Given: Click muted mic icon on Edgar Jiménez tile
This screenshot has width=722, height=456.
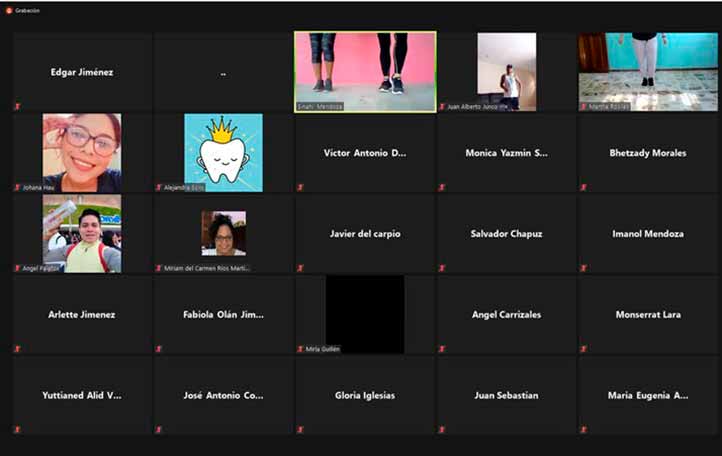Looking at the screenshot, I should click(x=17, y=106).
